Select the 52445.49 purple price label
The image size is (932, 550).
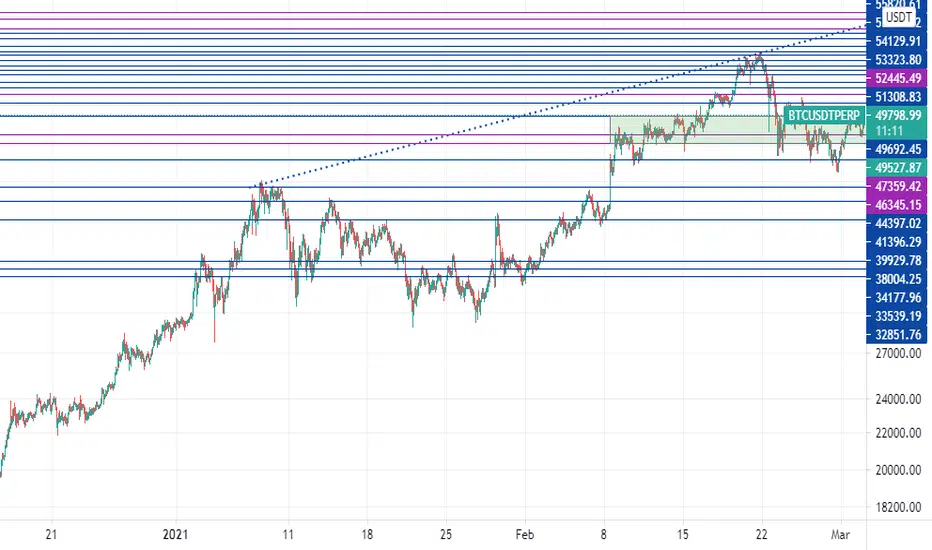click(x=897, y=78)
